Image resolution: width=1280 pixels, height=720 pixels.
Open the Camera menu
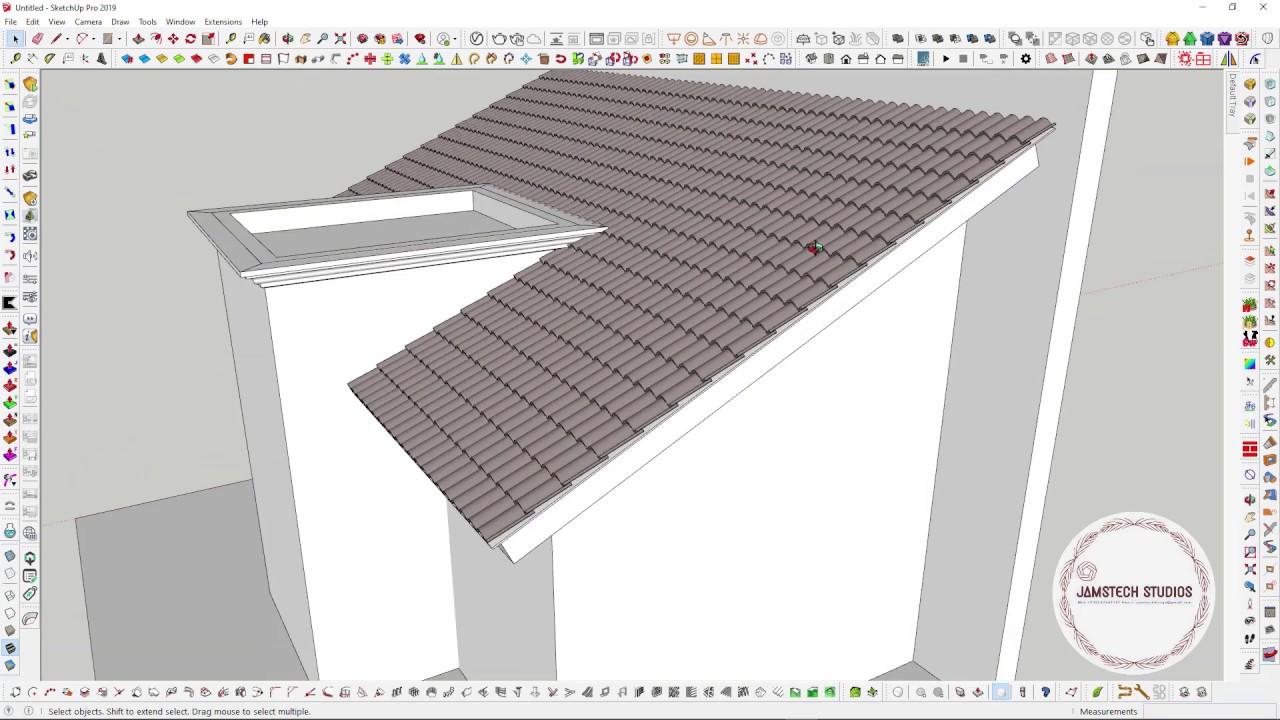[88, 22]
